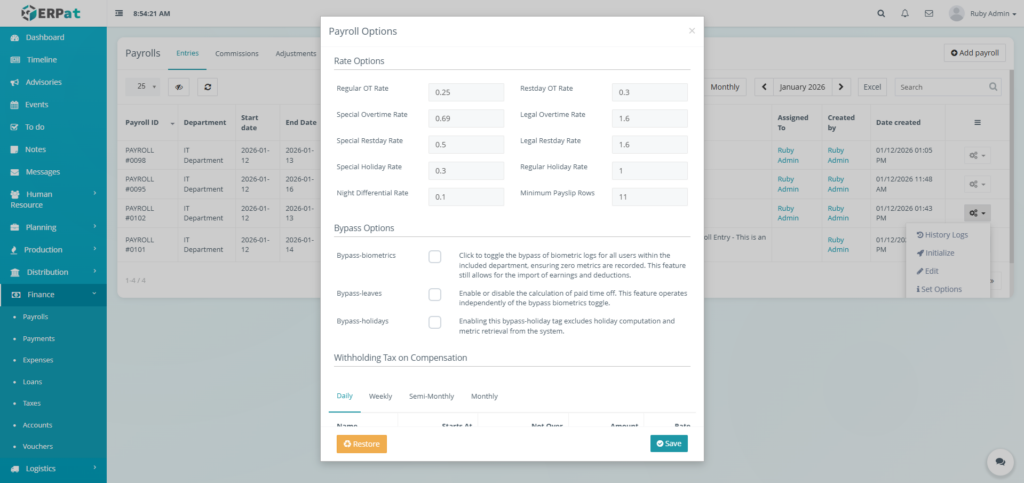Enable the Bypass-biometrics checkbox
Viewport: 1024px width, 483px height.
(435, 257)
